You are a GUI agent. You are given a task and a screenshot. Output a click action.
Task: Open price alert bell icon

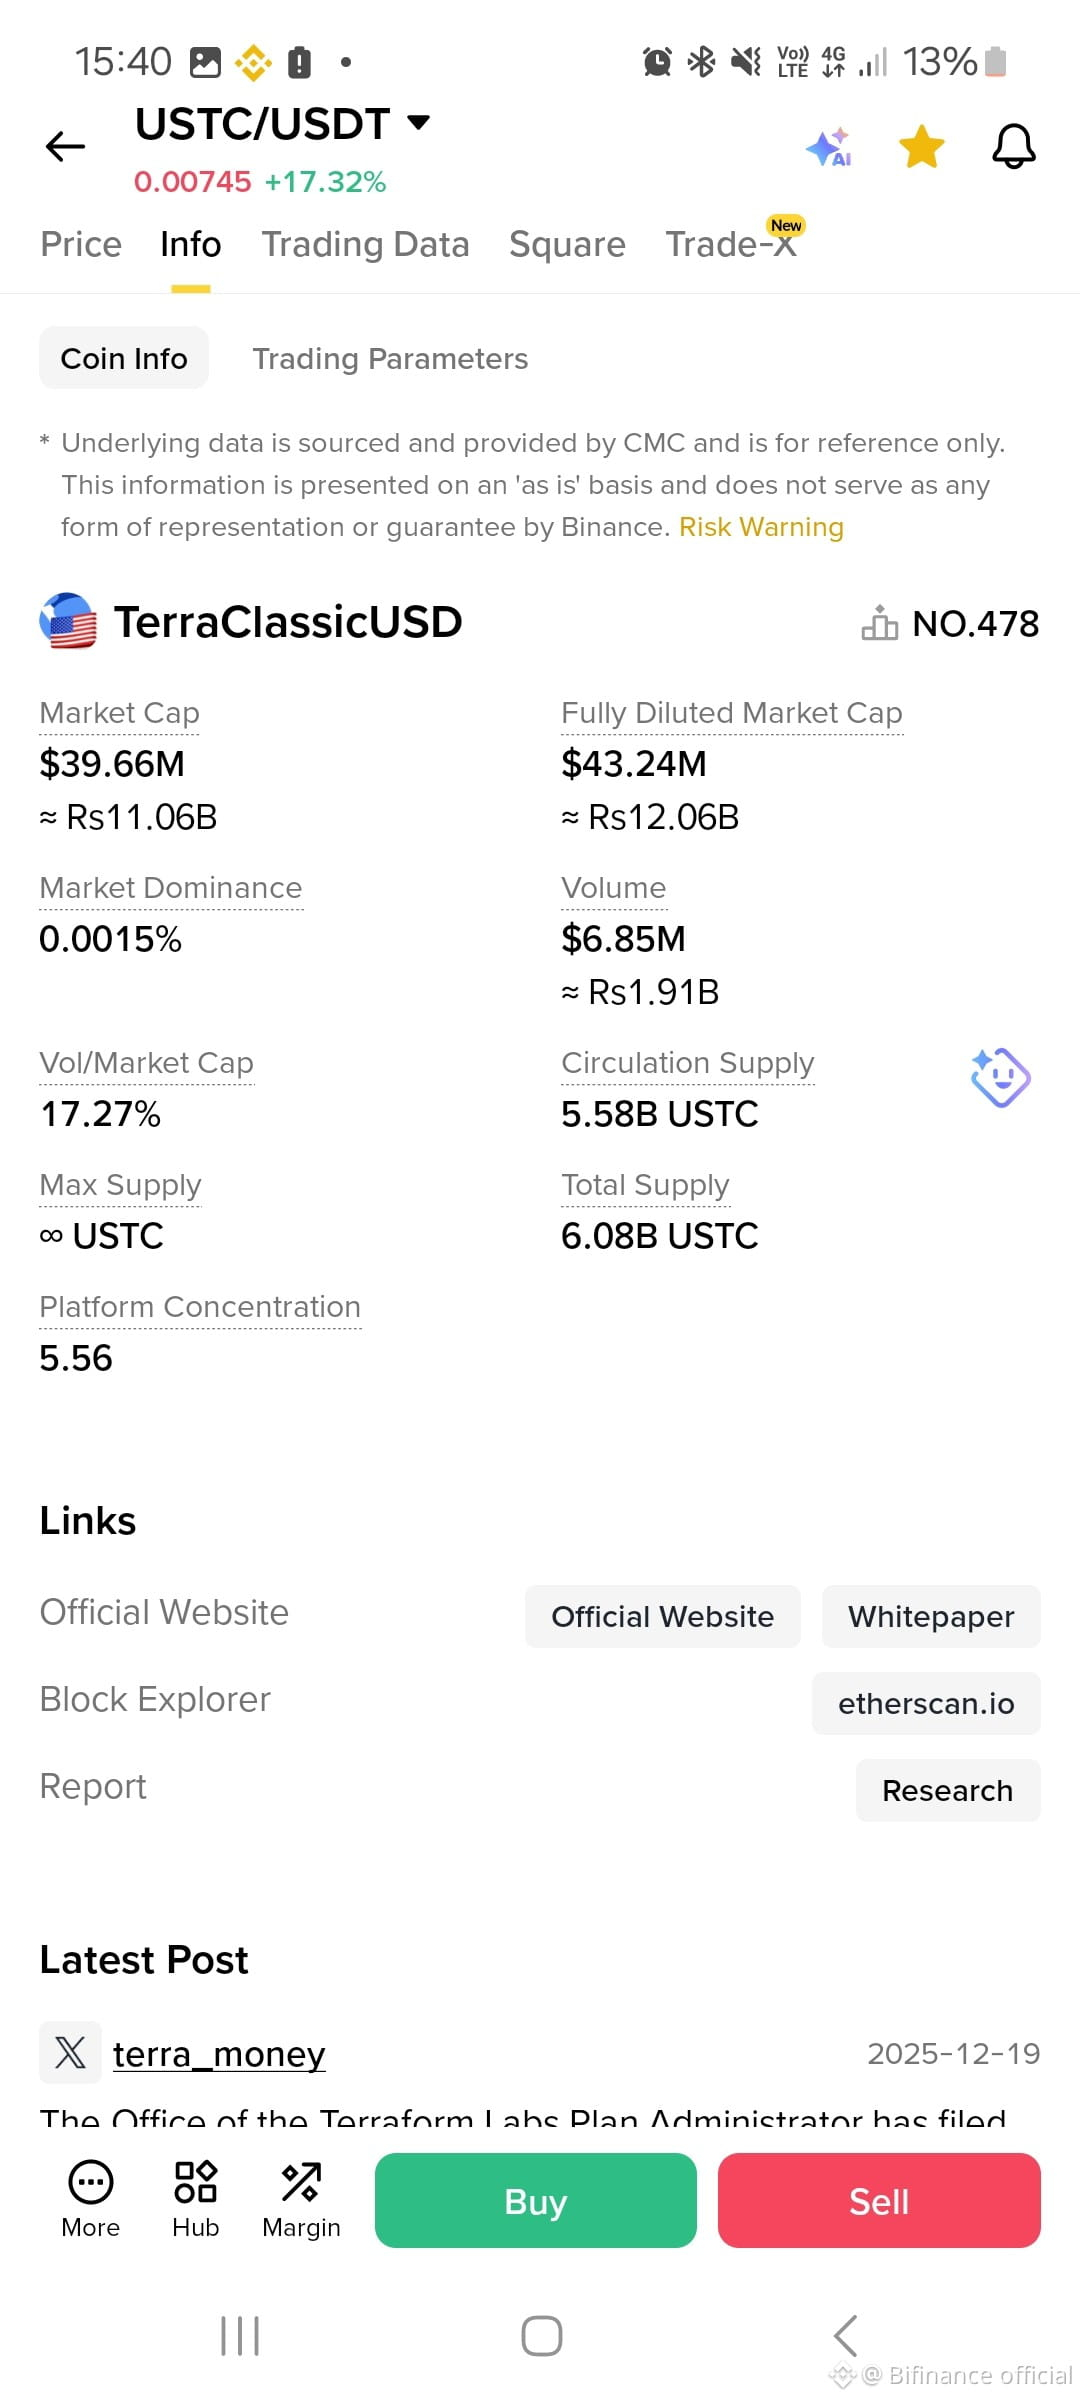pyautogui.click(x=1013, y=147)
